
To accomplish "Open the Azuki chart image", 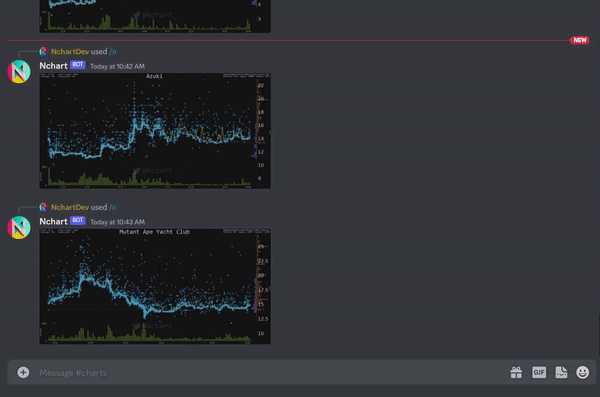I will click(155, 131).
